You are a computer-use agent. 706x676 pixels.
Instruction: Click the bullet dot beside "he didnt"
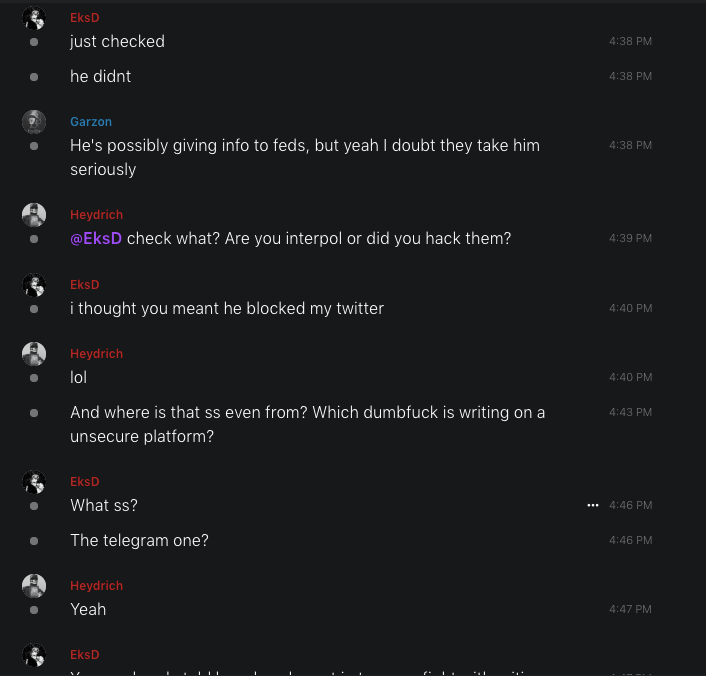34,76
